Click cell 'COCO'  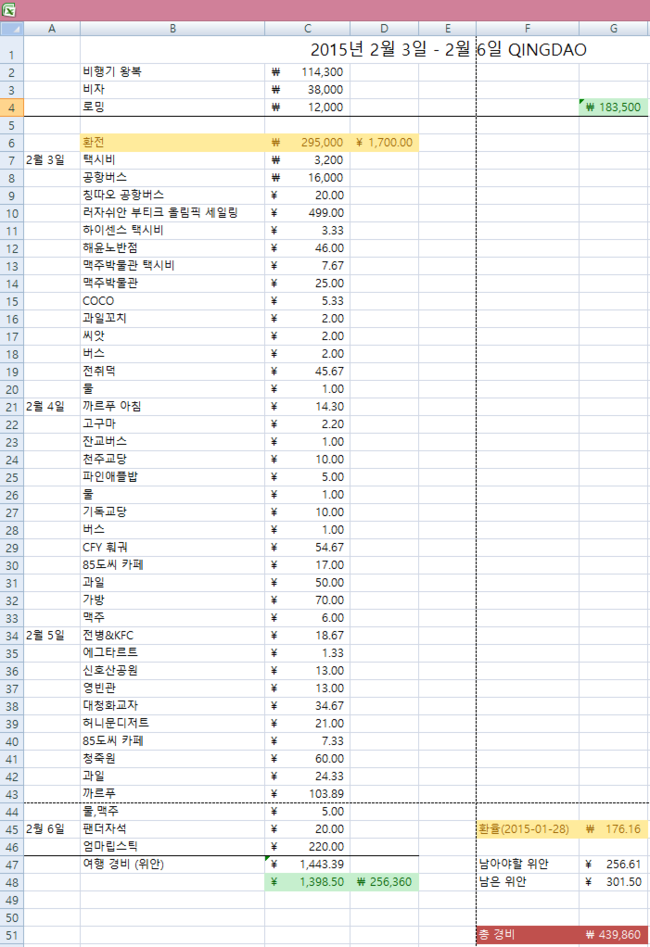[x=172, y=301]
